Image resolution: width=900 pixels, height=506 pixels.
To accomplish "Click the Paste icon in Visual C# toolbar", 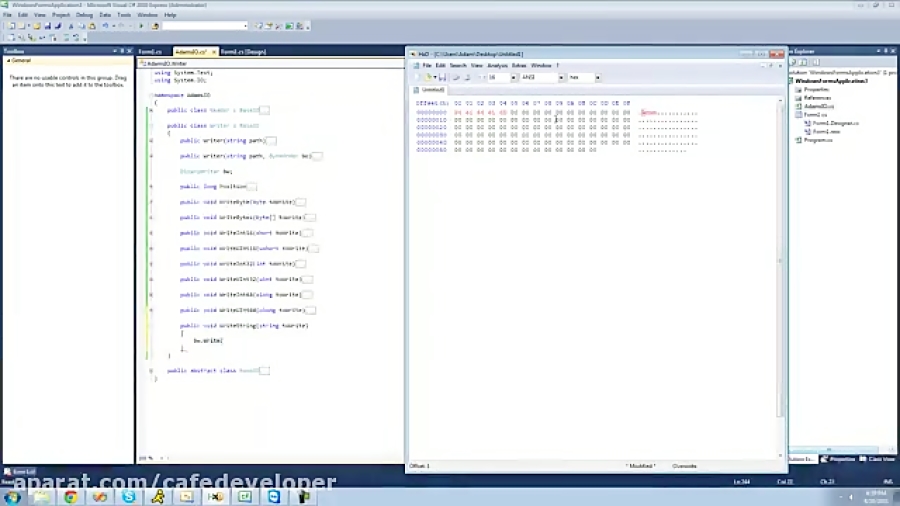I will pyautogui.click(x=92, y=26).
